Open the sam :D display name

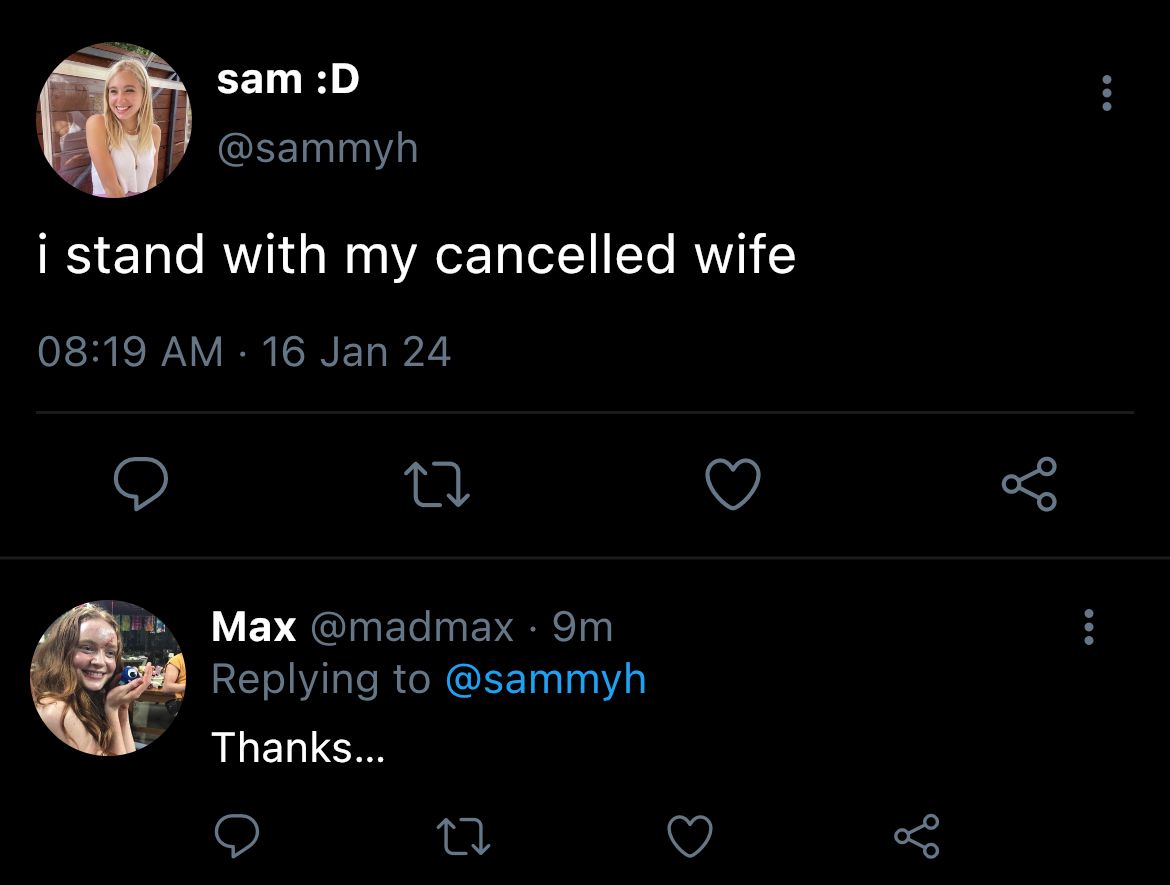click(x=288, y=78)
